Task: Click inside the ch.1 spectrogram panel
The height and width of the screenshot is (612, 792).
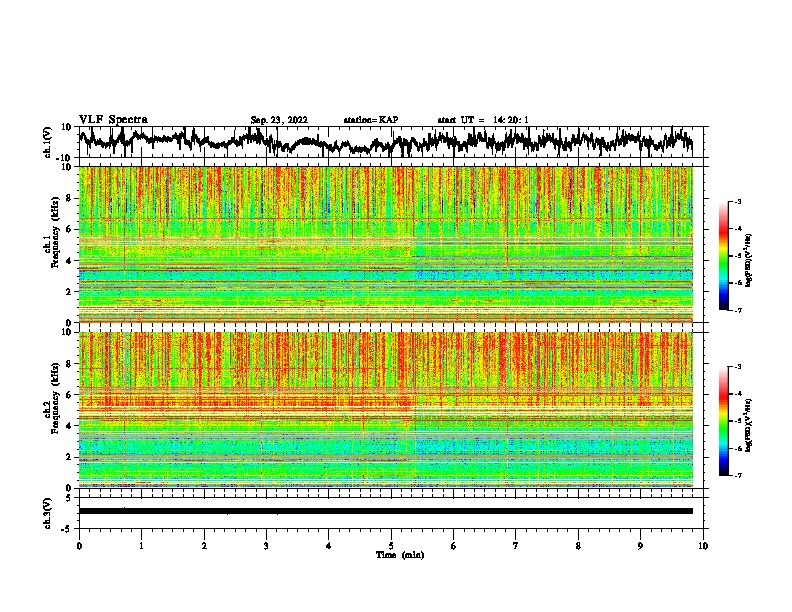Action: click(x=385, y=244)
